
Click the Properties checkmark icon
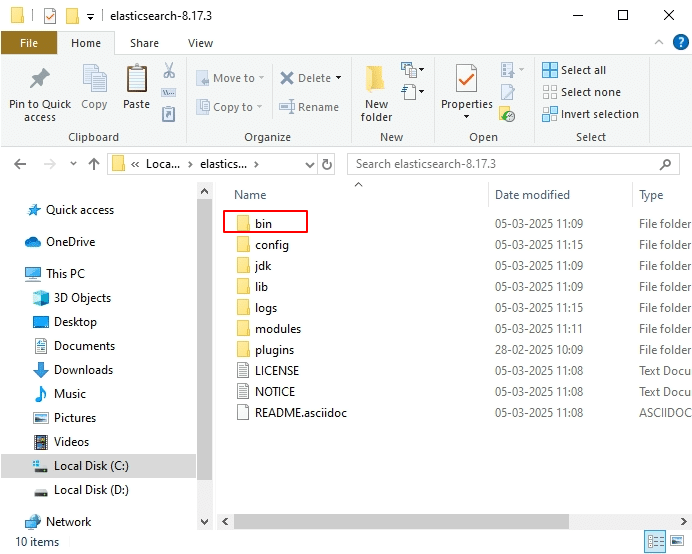point(466,80)
